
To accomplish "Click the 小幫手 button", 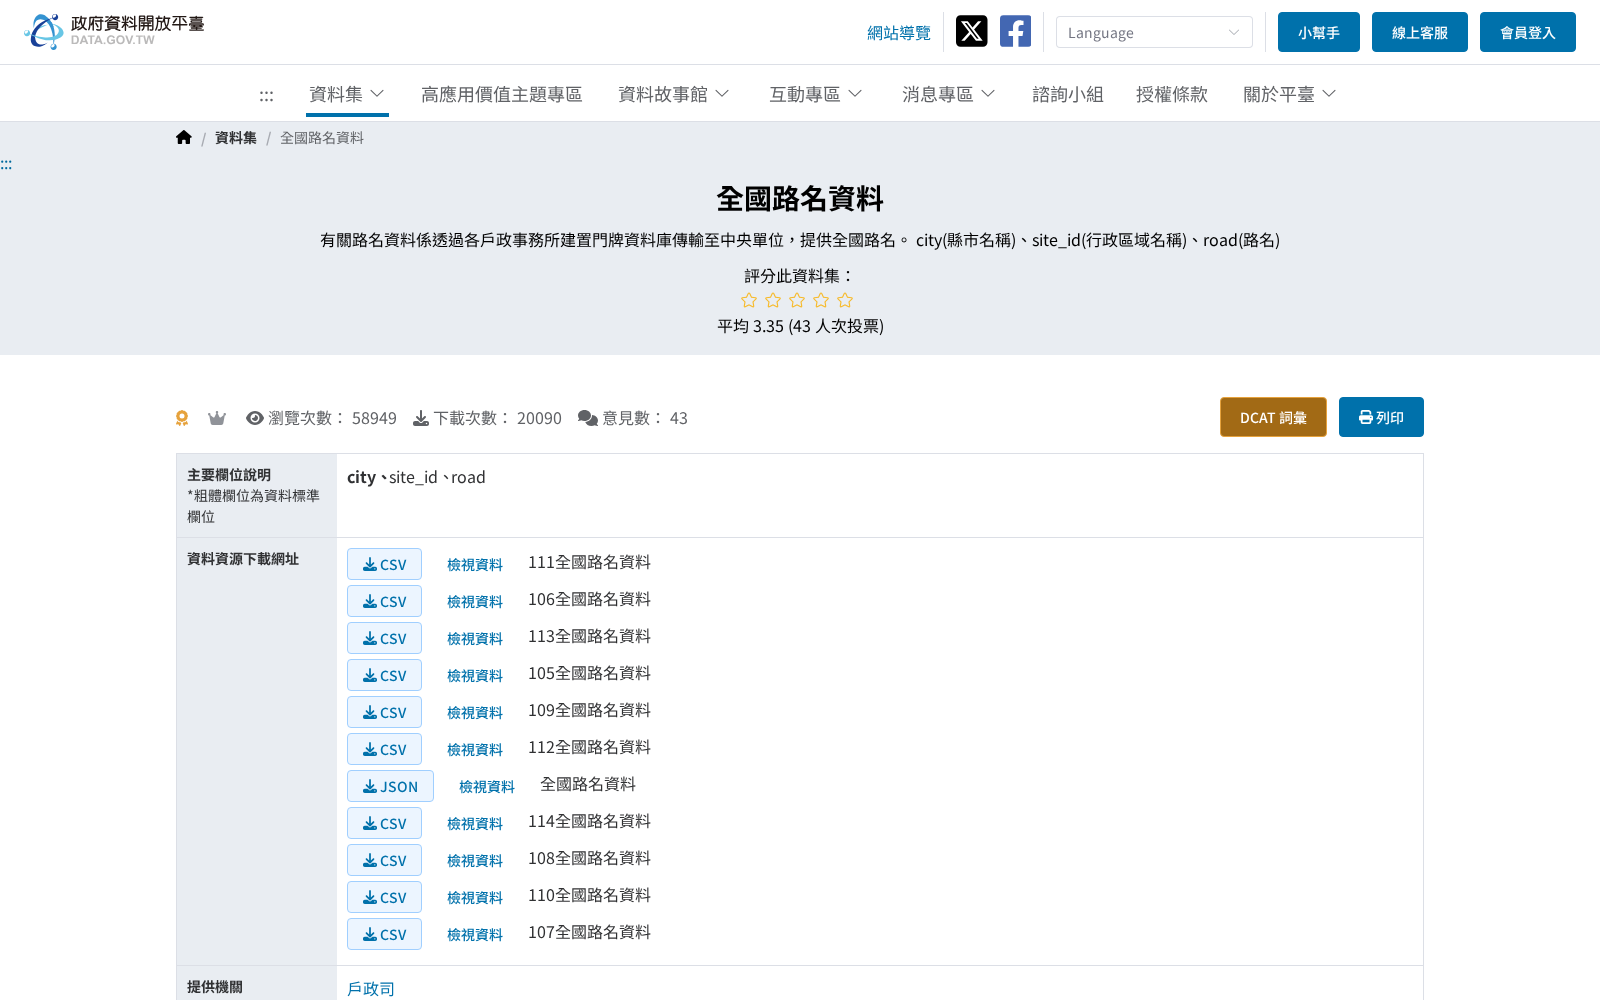I will coord(1319,32).
